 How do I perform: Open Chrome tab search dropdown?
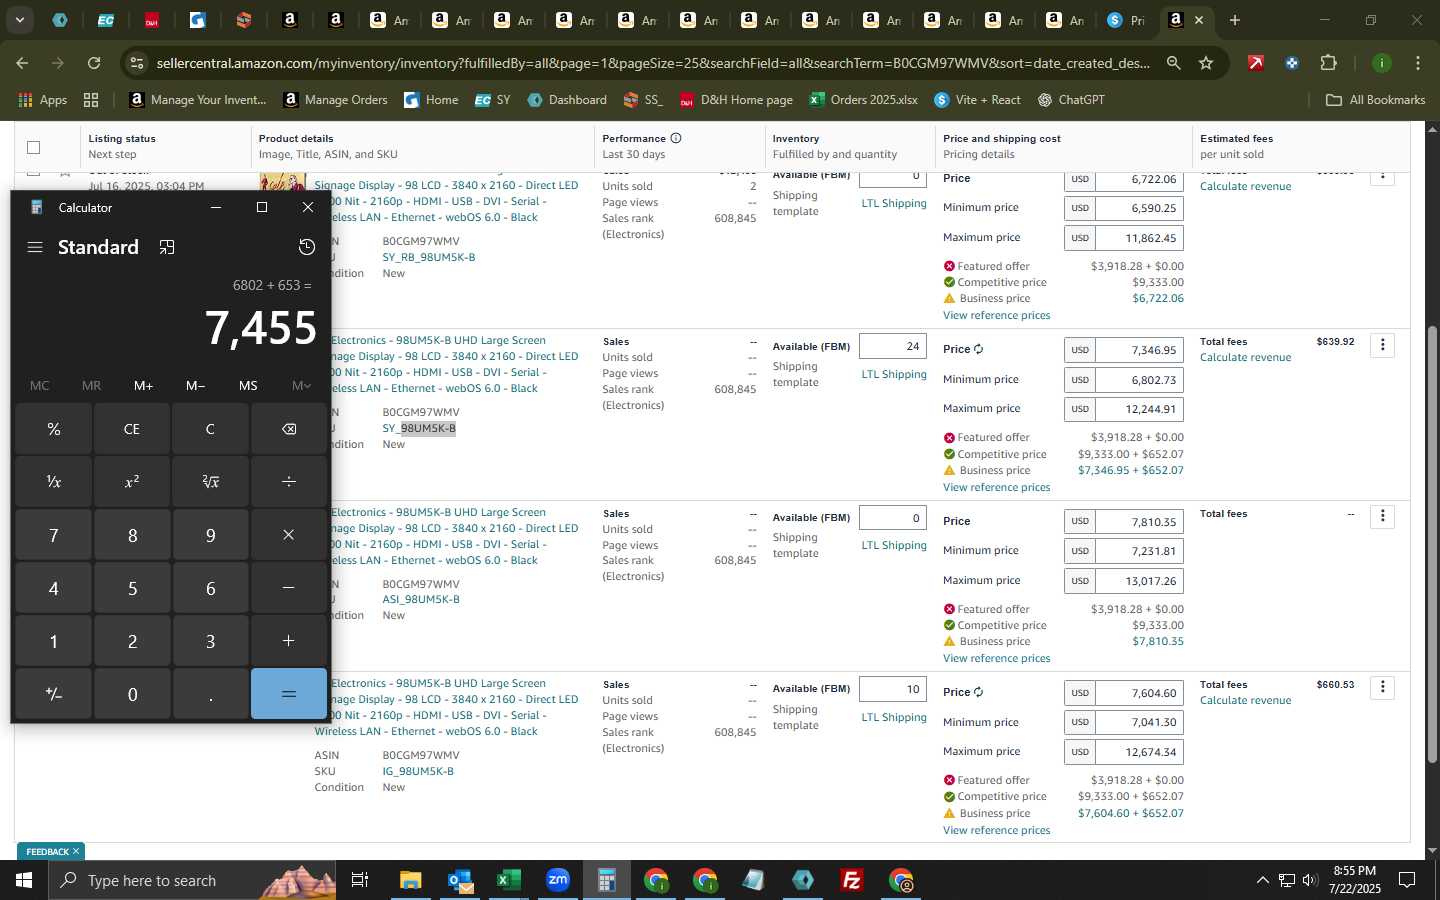click(x=19, y=20)
